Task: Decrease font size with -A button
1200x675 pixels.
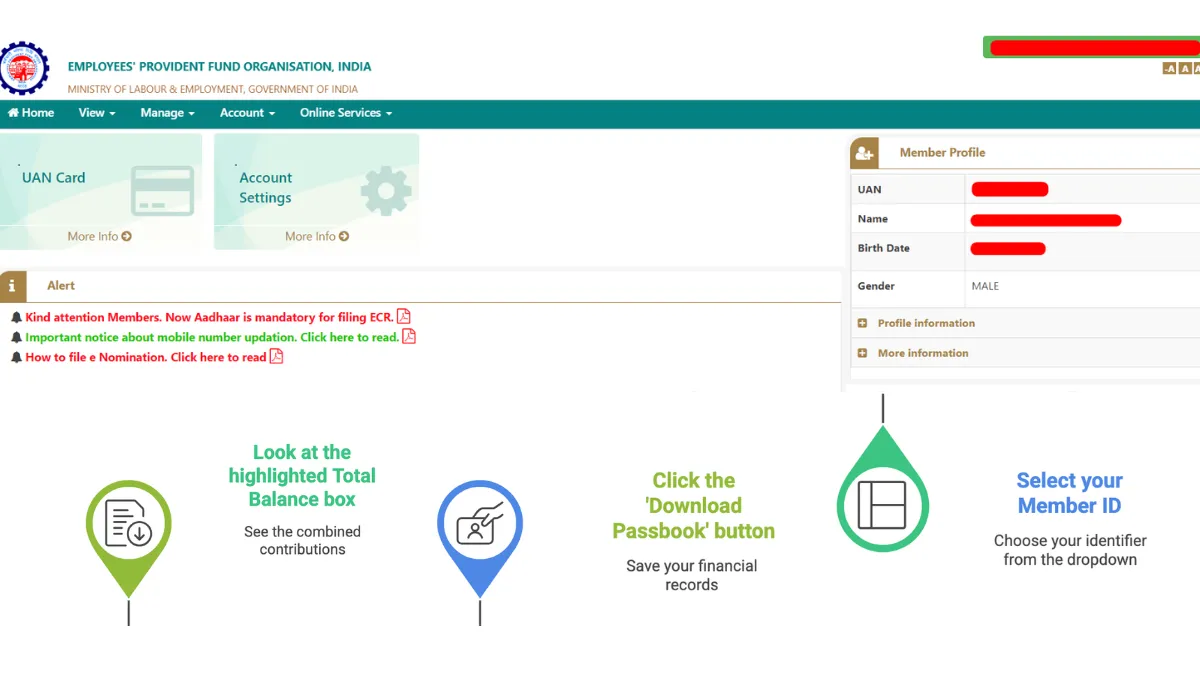Action: click(1169, 68)
